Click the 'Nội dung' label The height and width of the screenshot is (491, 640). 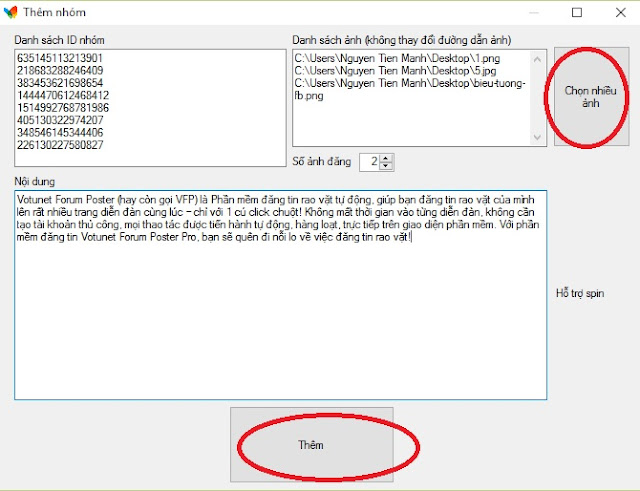coord(34,181)
